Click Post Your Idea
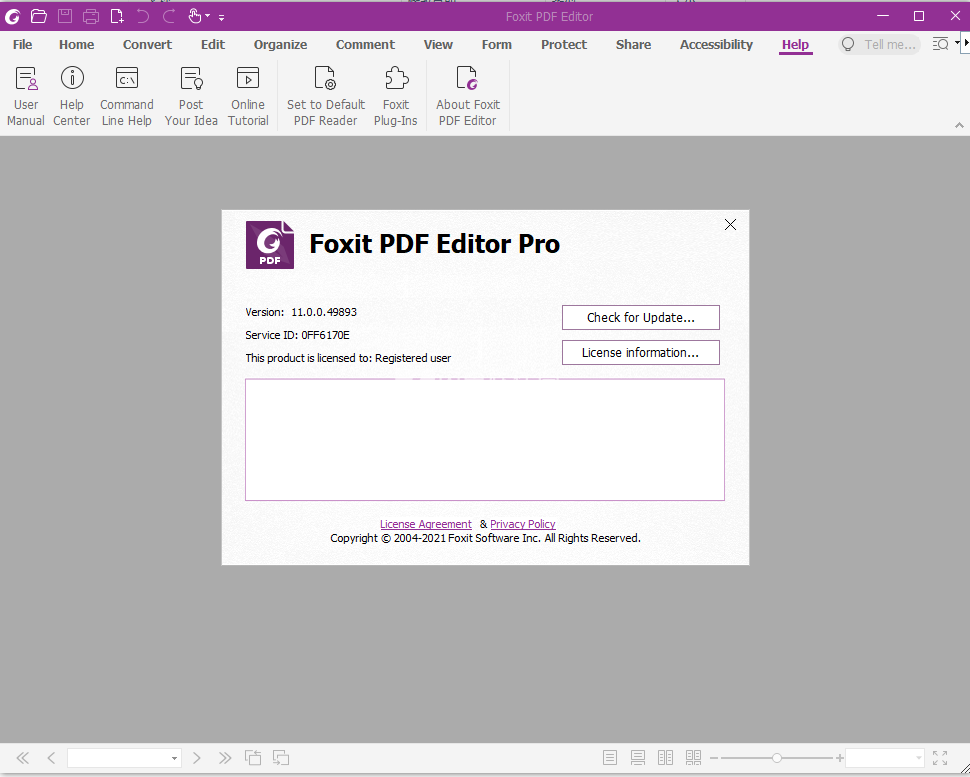Viewport: 970px width, 777px height. point(191,96)
